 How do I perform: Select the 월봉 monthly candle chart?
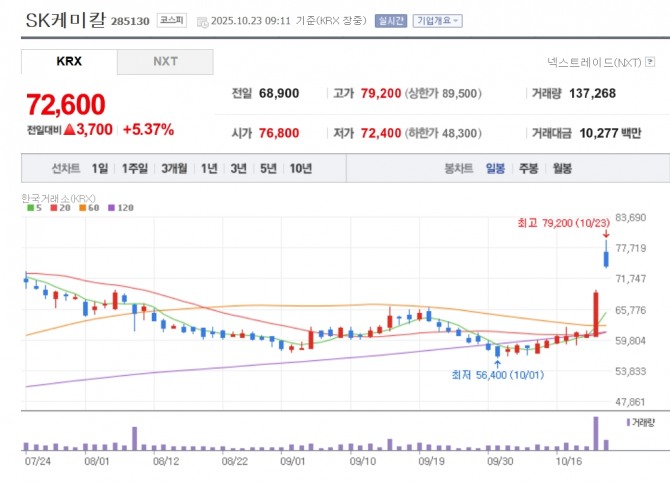click(x=562, y=168)
